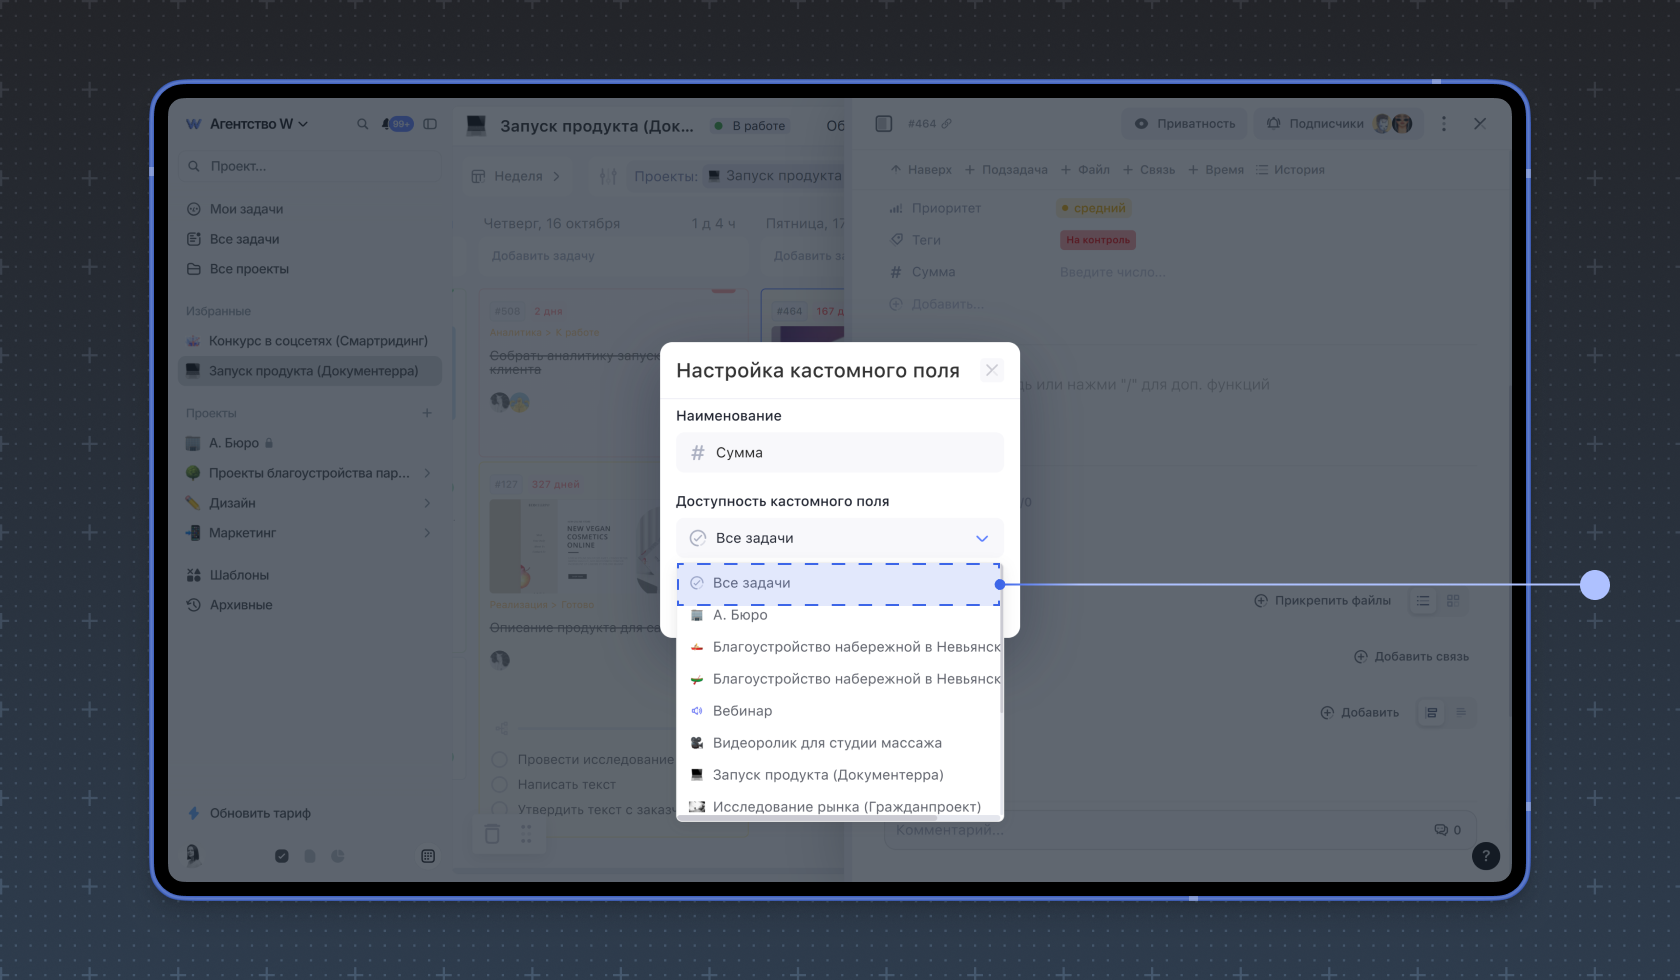Select 'Вебинар' from the dropdown list
Viewport: 1680px width, 980px height.
[x=742, y=711]
